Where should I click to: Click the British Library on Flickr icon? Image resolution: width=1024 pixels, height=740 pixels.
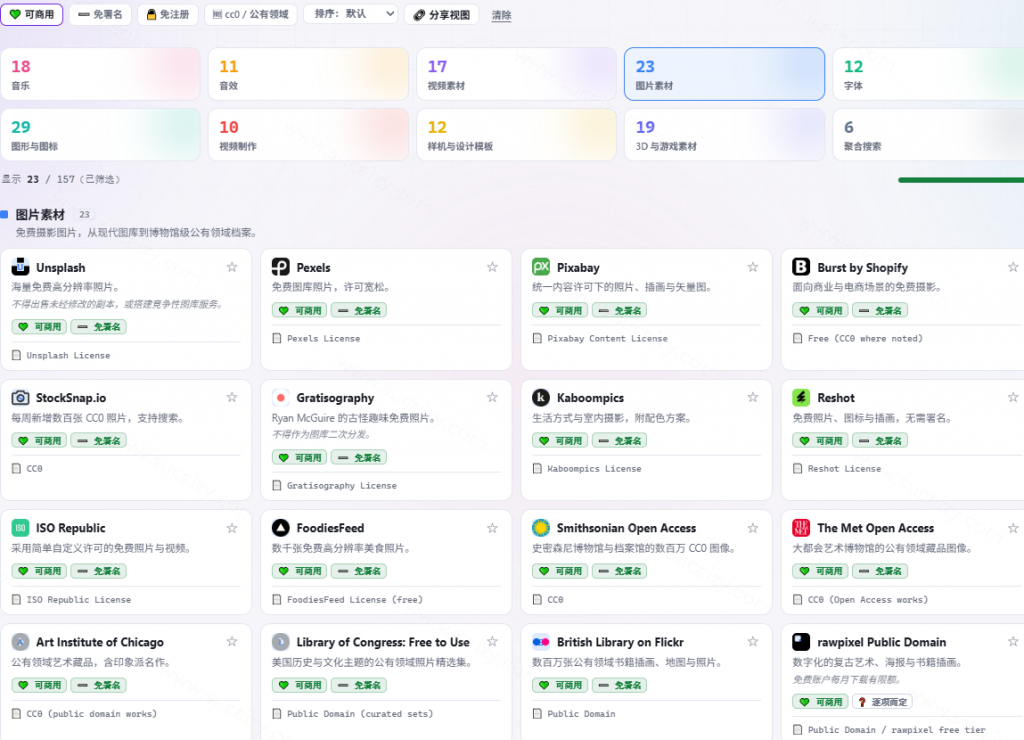pyautogui.click(x=541, y=642)
